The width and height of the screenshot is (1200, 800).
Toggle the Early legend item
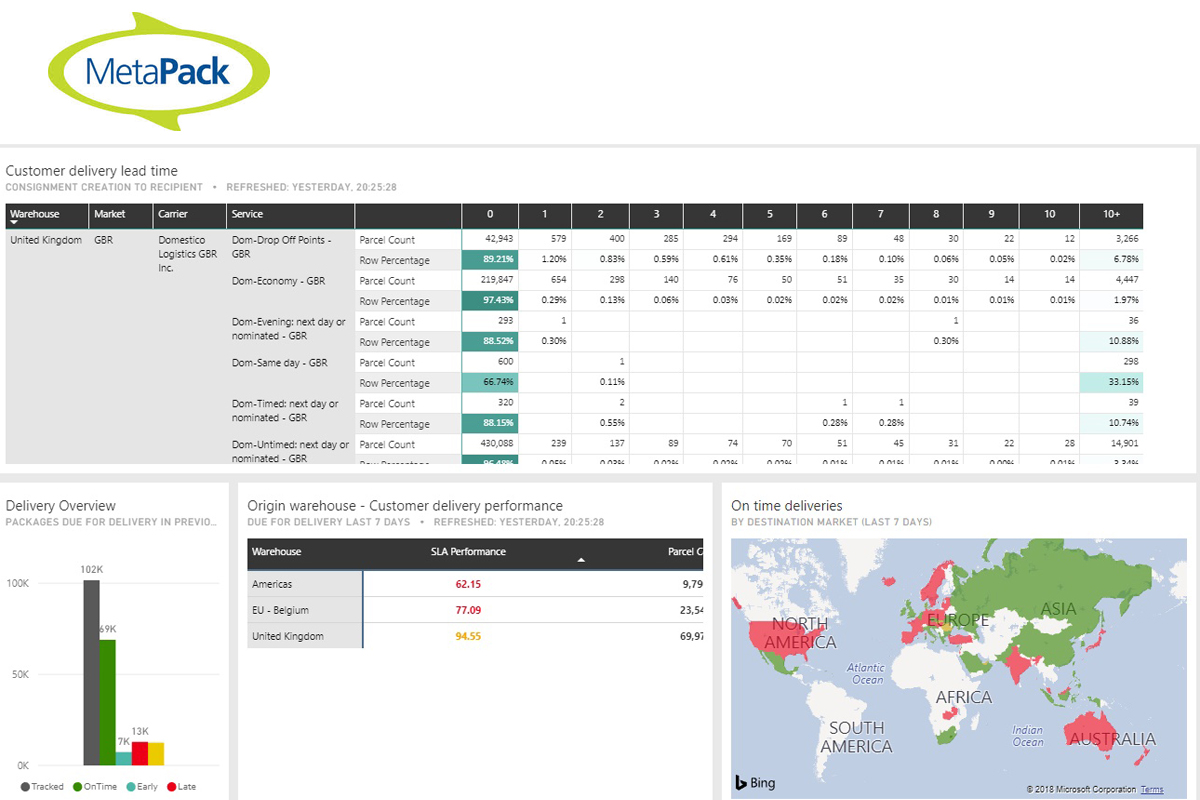coord(141,787)
